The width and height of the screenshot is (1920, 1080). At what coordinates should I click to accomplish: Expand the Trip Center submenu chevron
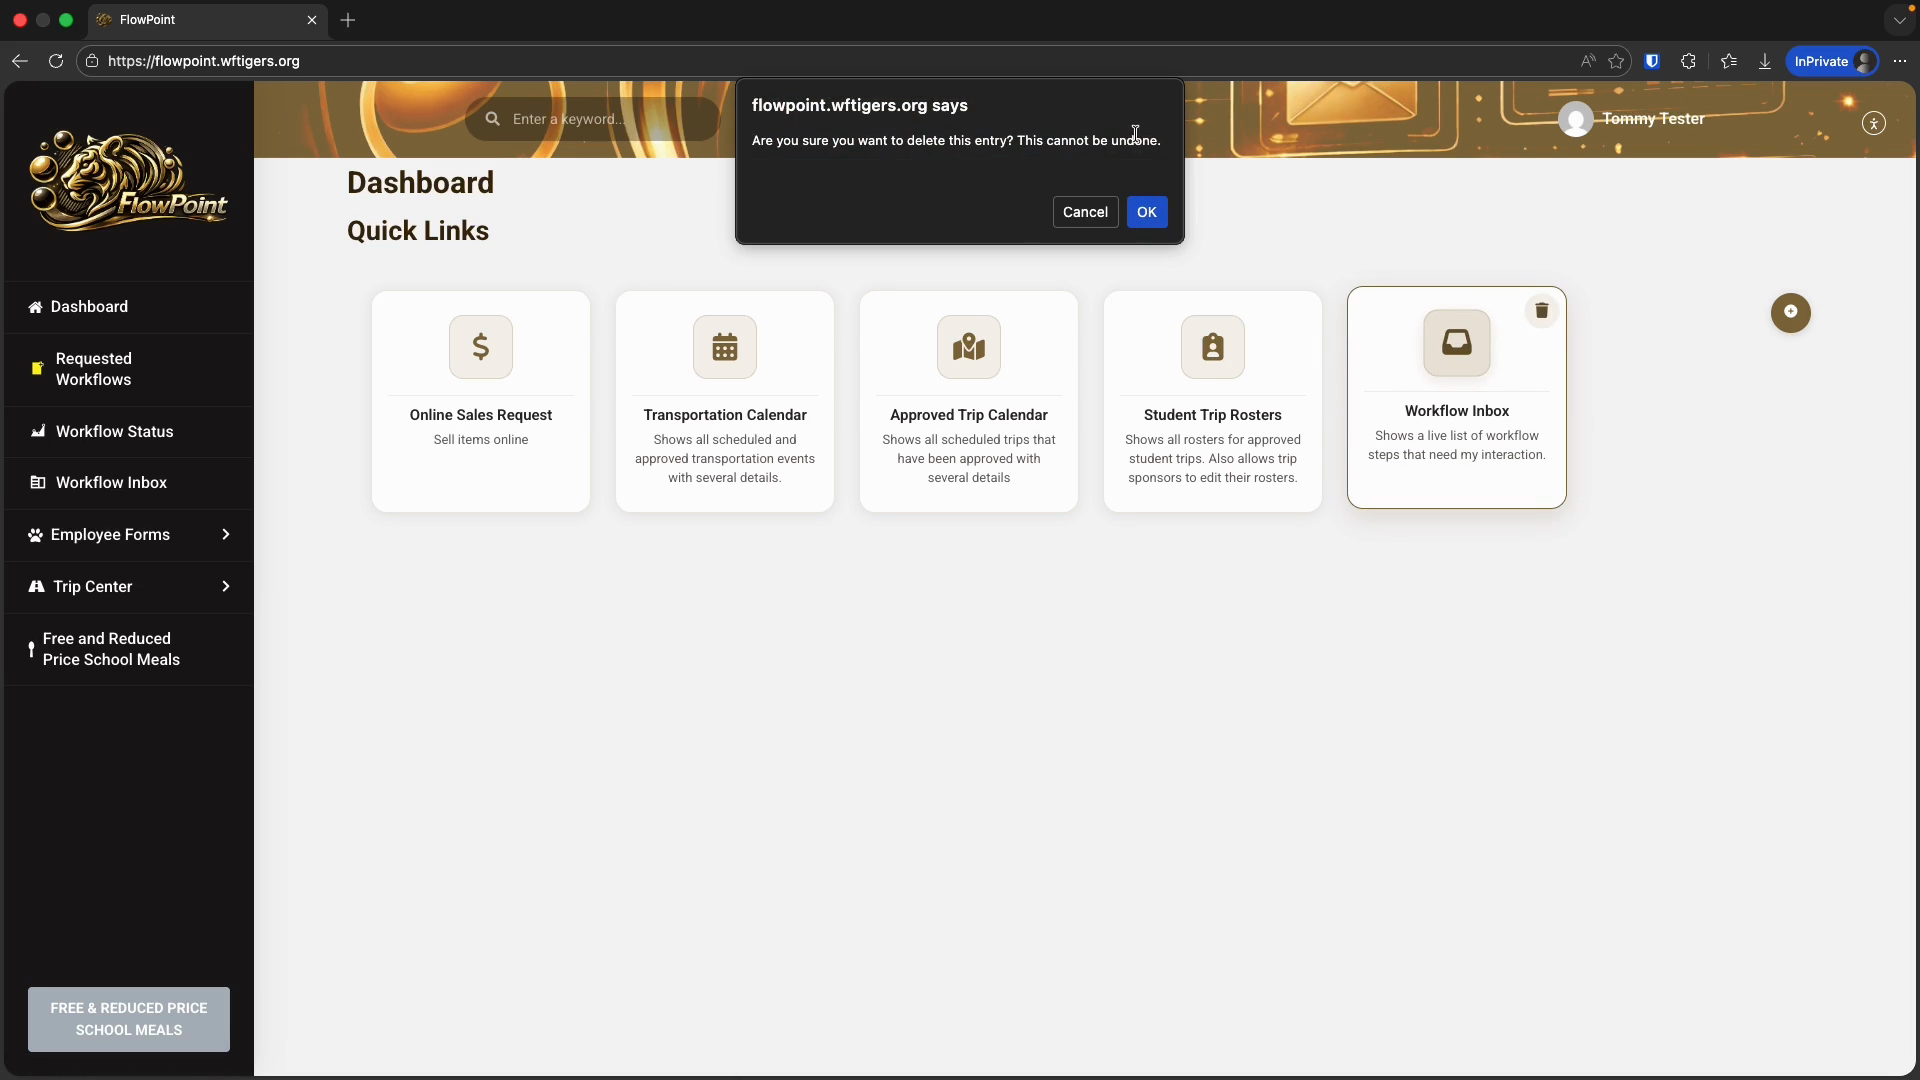[x=226, y=586]
